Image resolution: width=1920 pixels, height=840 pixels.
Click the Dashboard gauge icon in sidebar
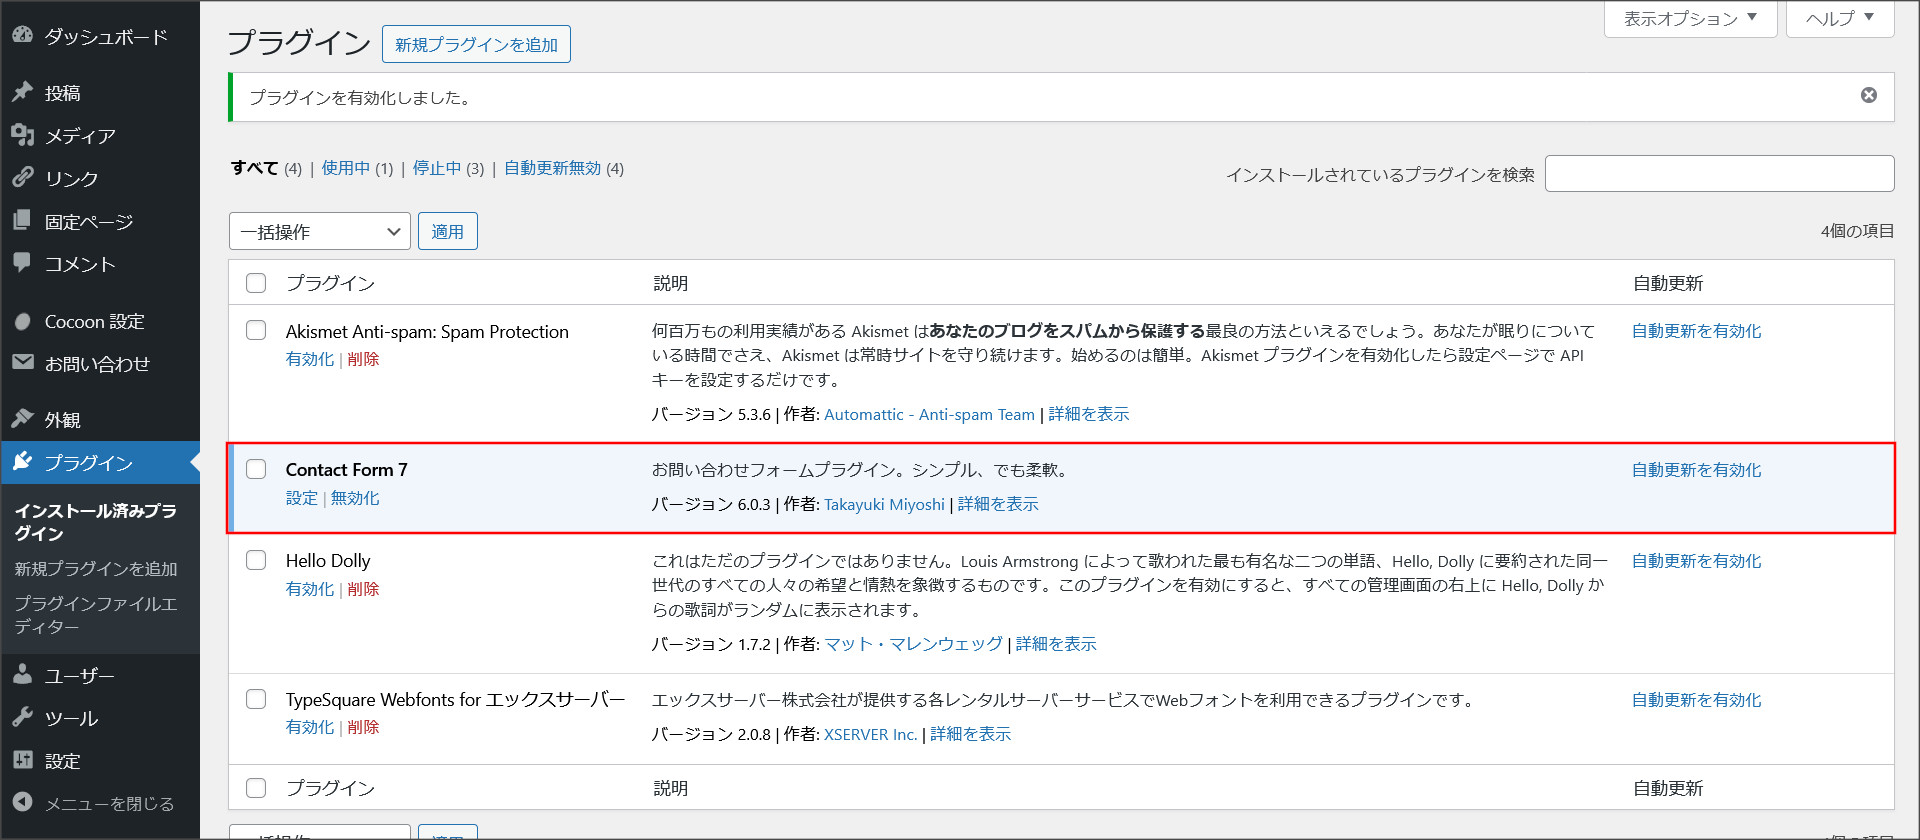pos(22,35)
